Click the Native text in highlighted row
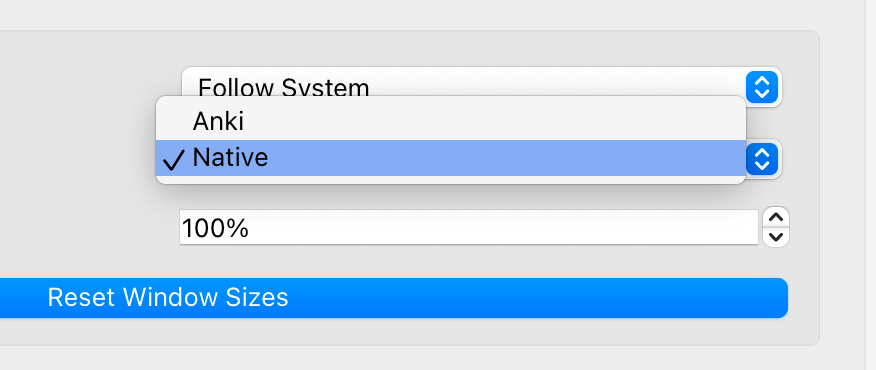876x370 pixels. coord(230,158)
